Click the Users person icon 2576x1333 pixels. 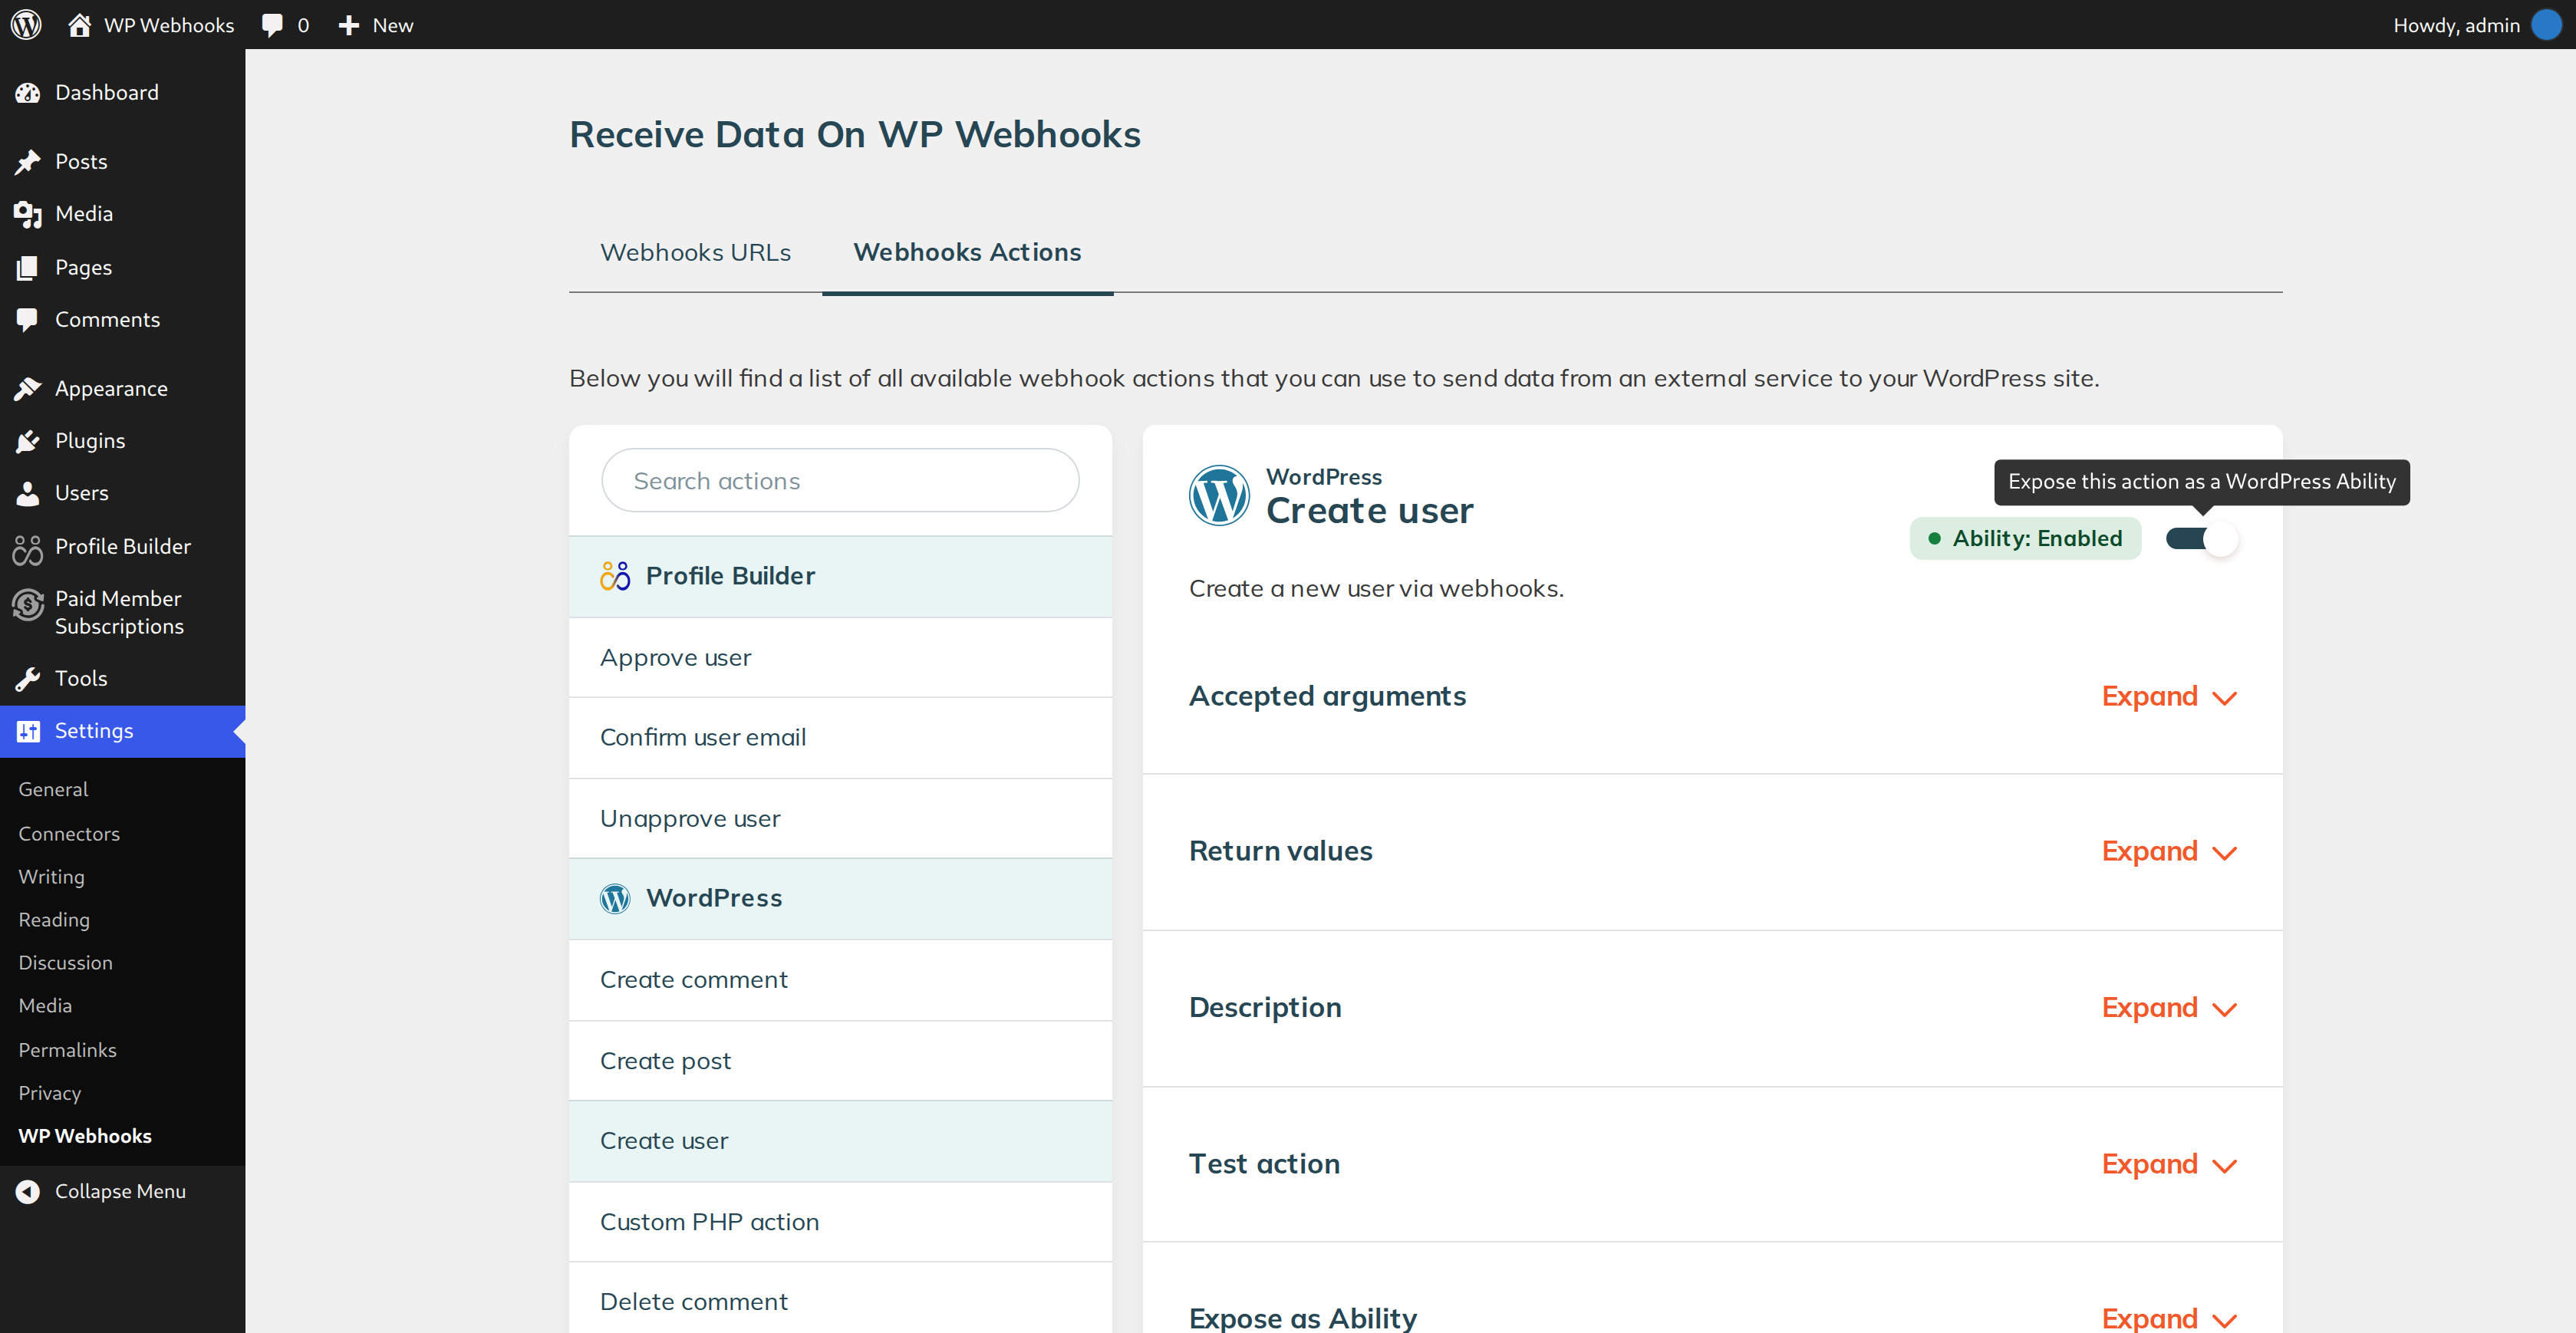pyautogui.click(x=28, y=493)
